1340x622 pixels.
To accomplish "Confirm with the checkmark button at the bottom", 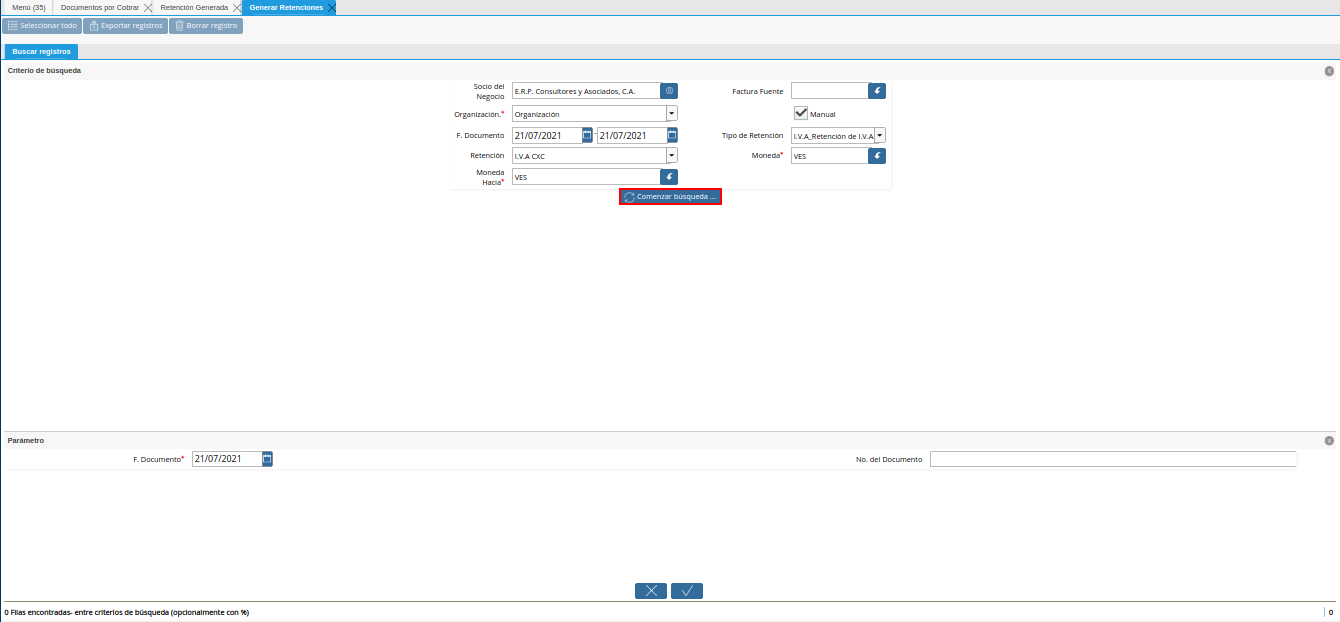I will click(687, 591).
